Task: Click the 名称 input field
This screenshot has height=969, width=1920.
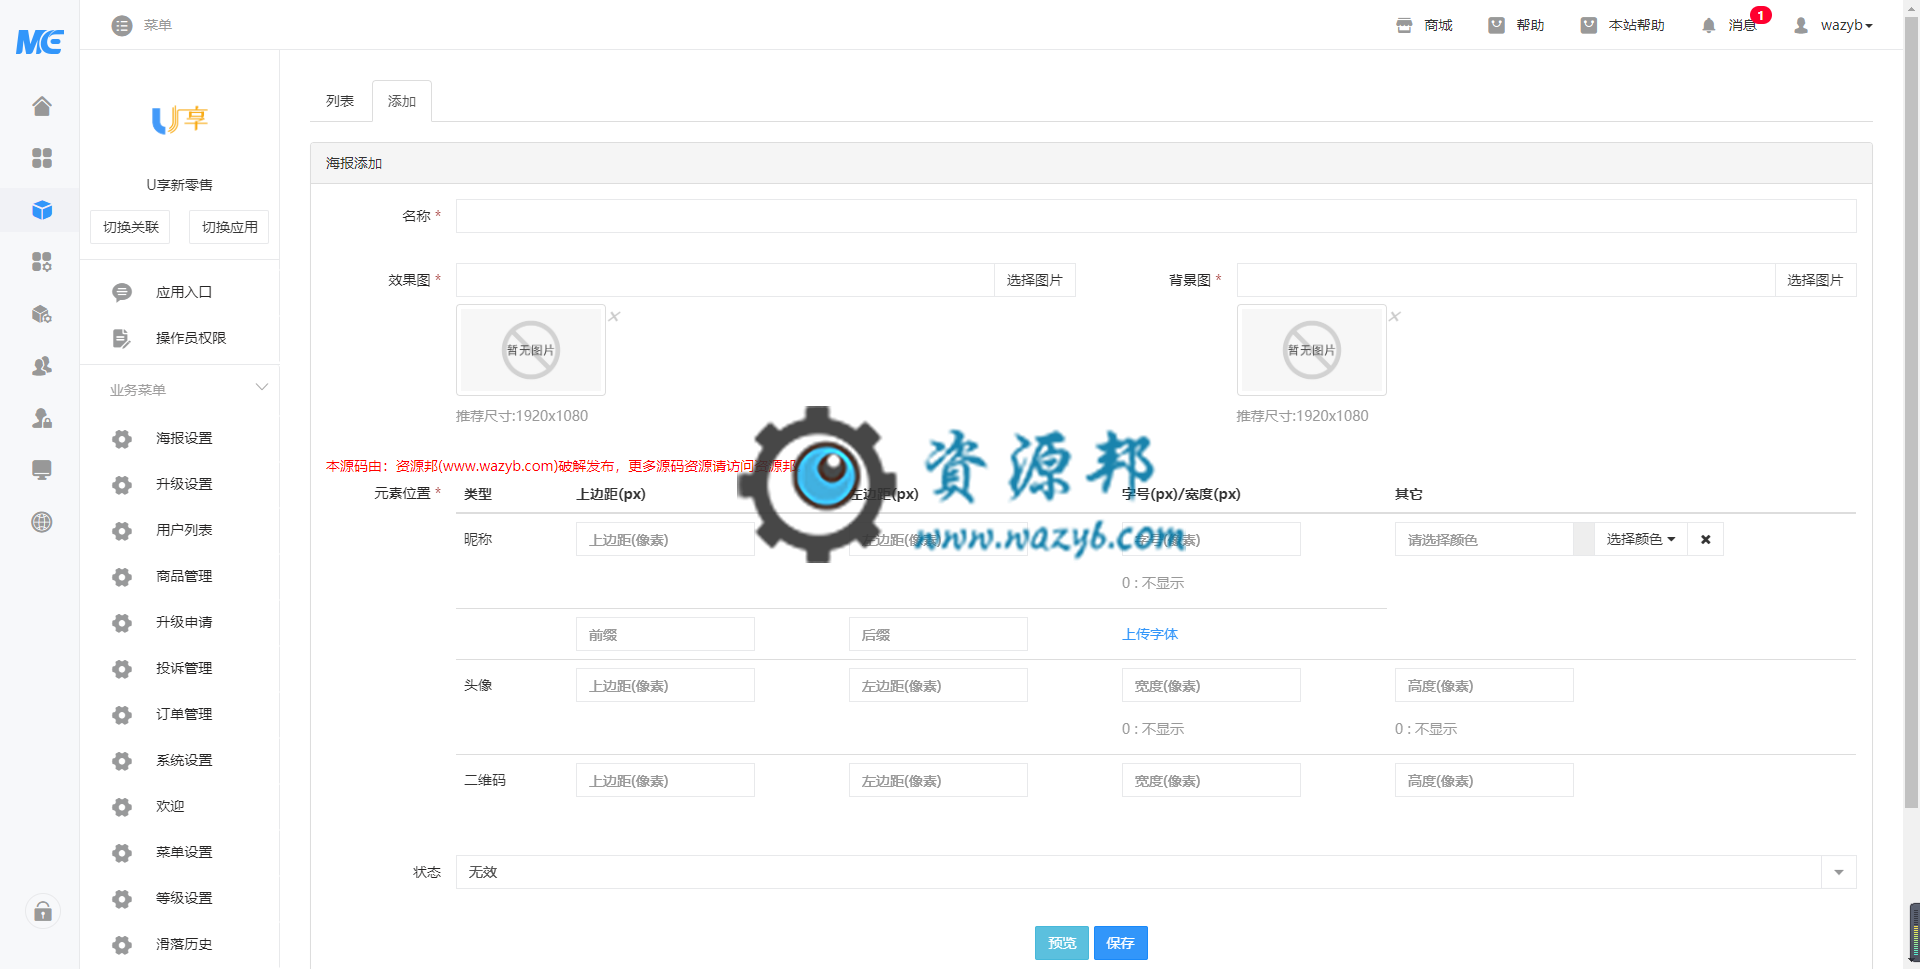Action: coord(1155,216)
